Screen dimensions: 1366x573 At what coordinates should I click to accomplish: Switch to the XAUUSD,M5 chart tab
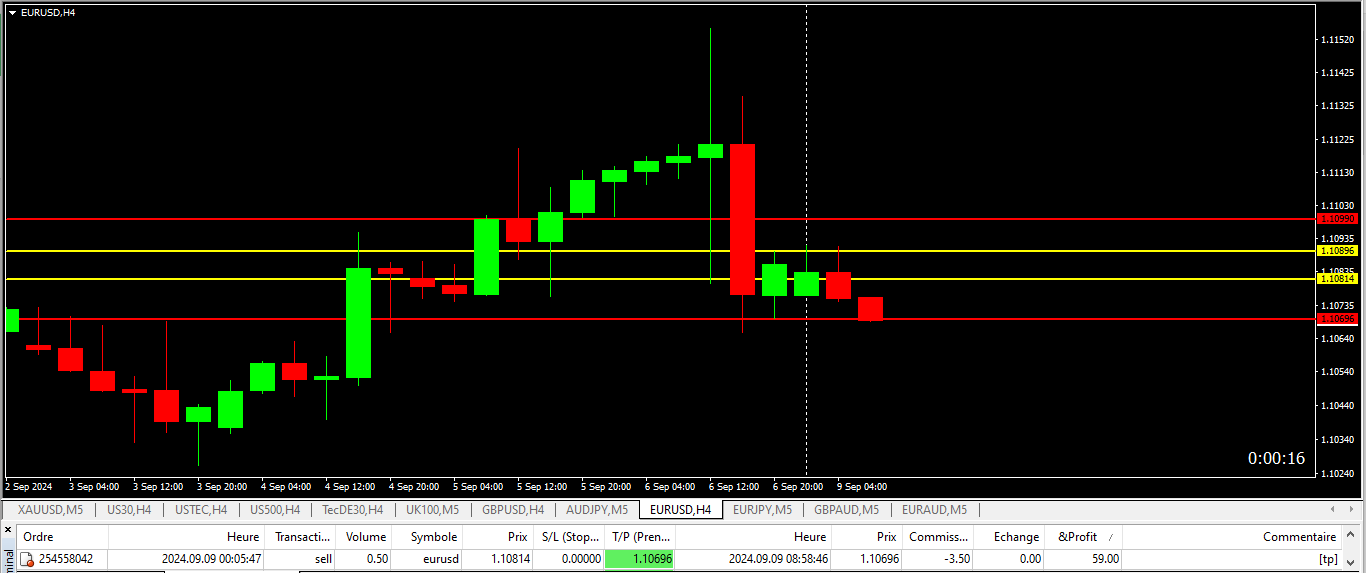(x=49, y=510)
